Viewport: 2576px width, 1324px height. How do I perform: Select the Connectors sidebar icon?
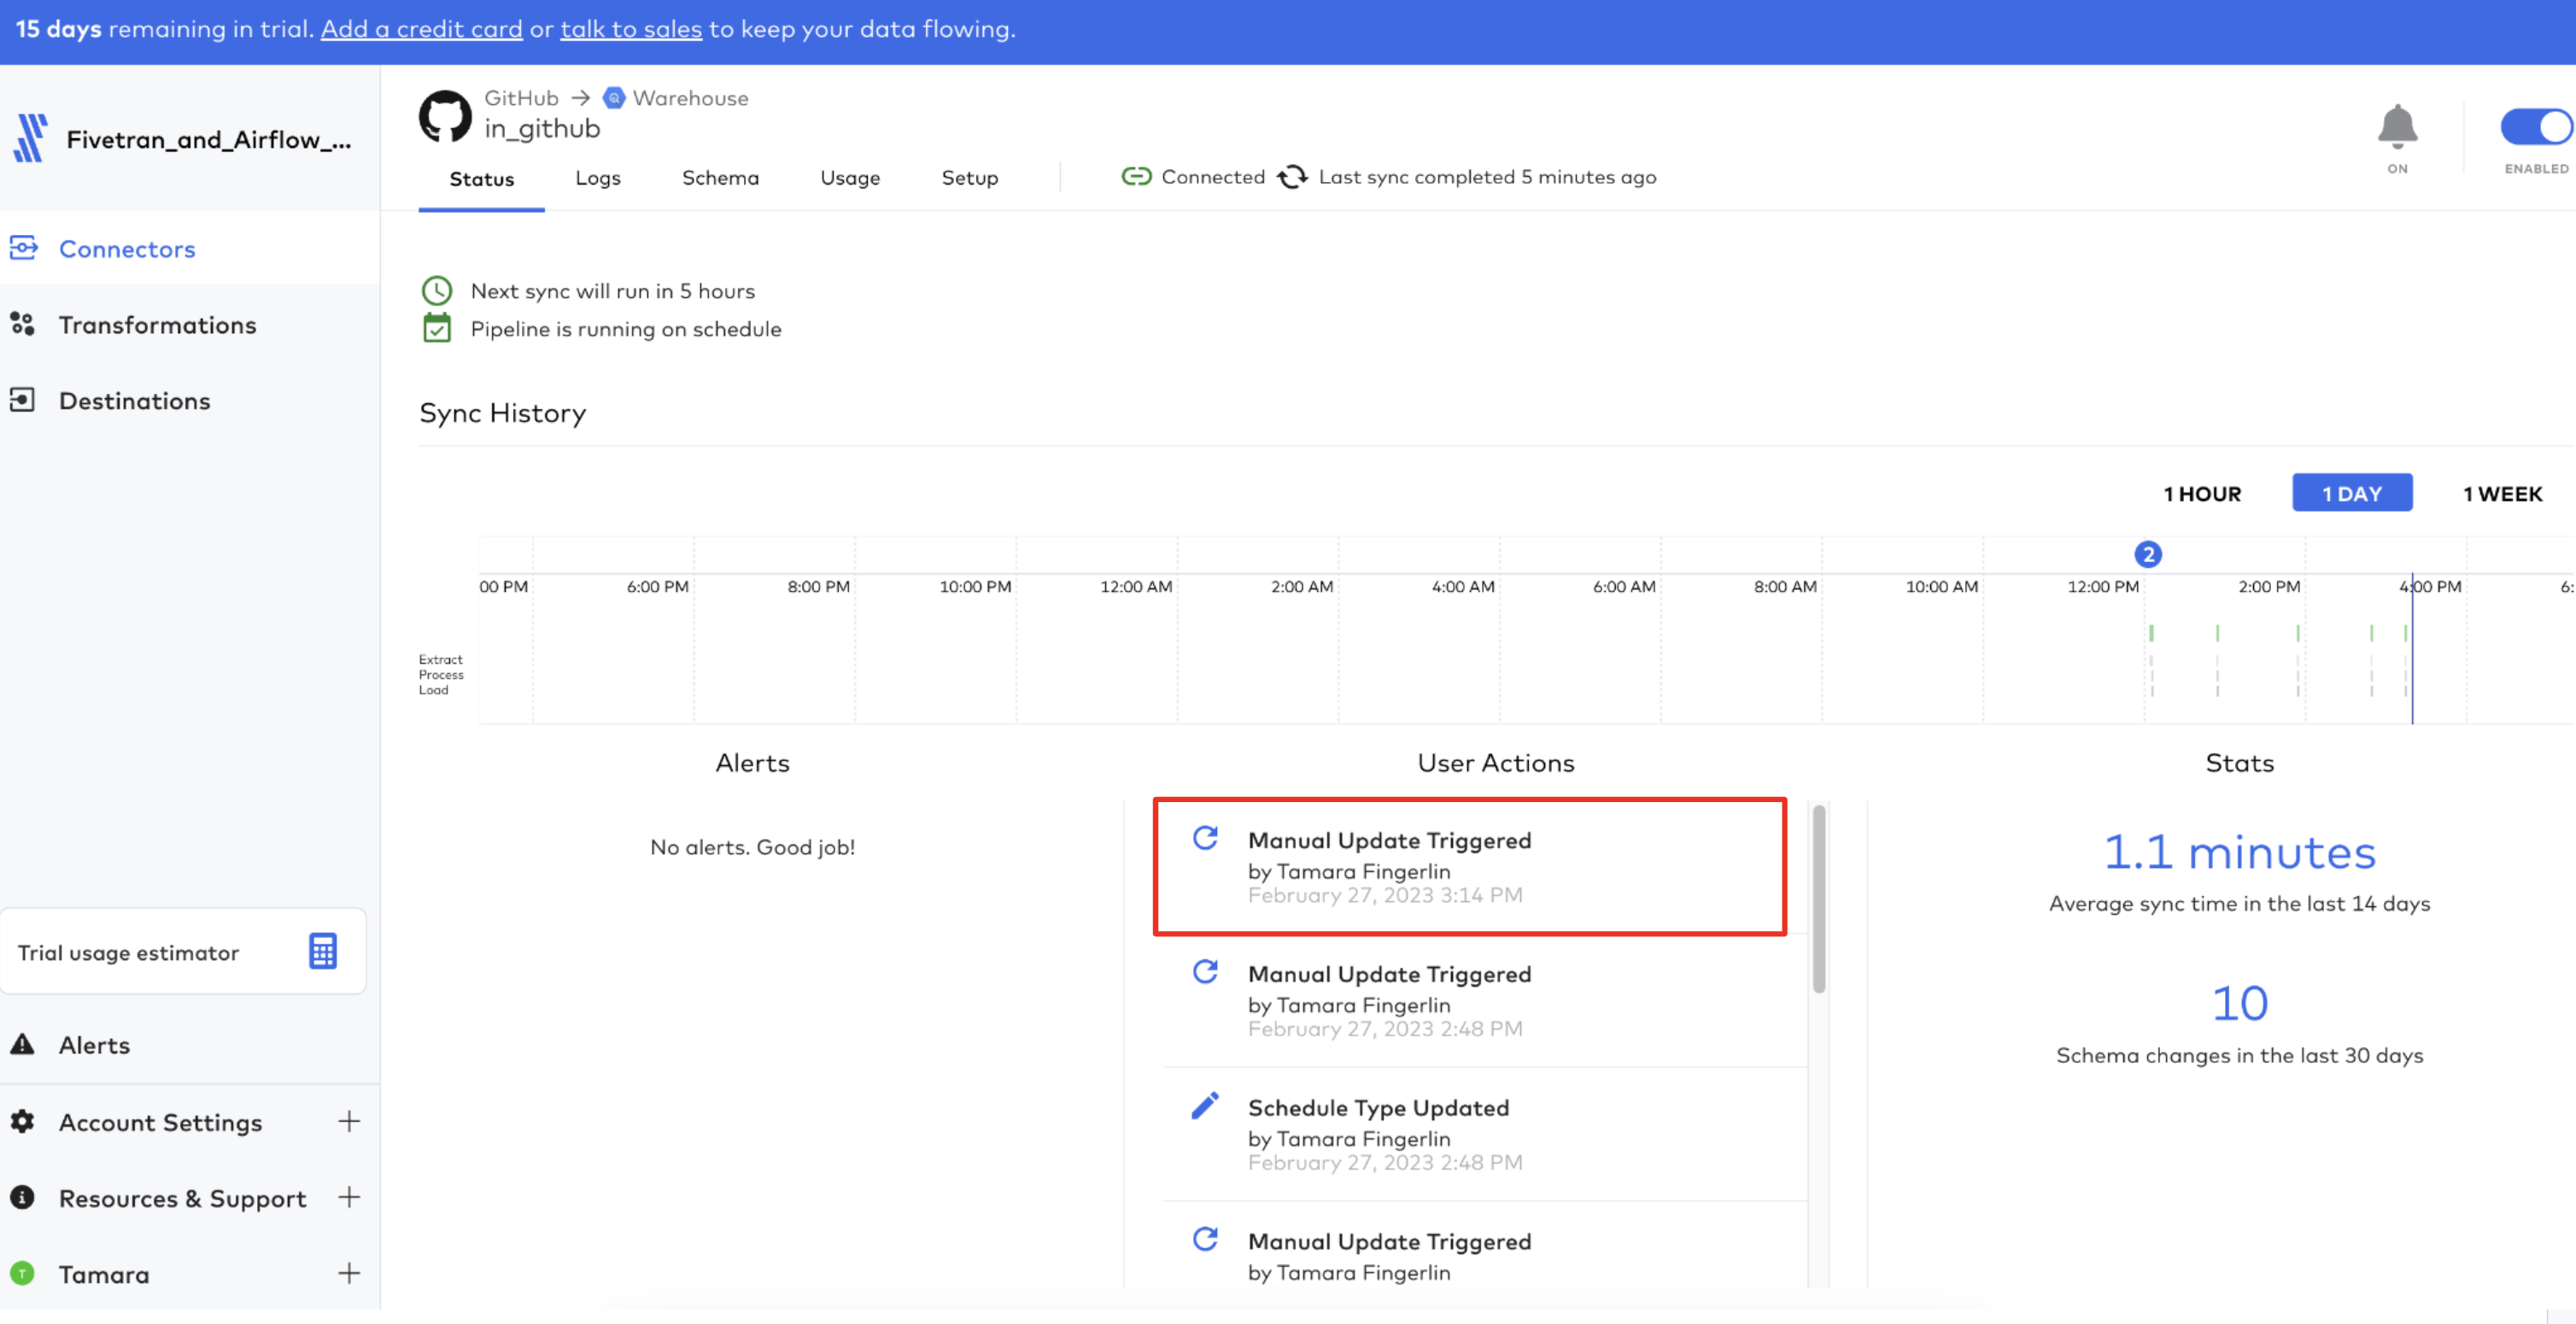tap(24, 248)
